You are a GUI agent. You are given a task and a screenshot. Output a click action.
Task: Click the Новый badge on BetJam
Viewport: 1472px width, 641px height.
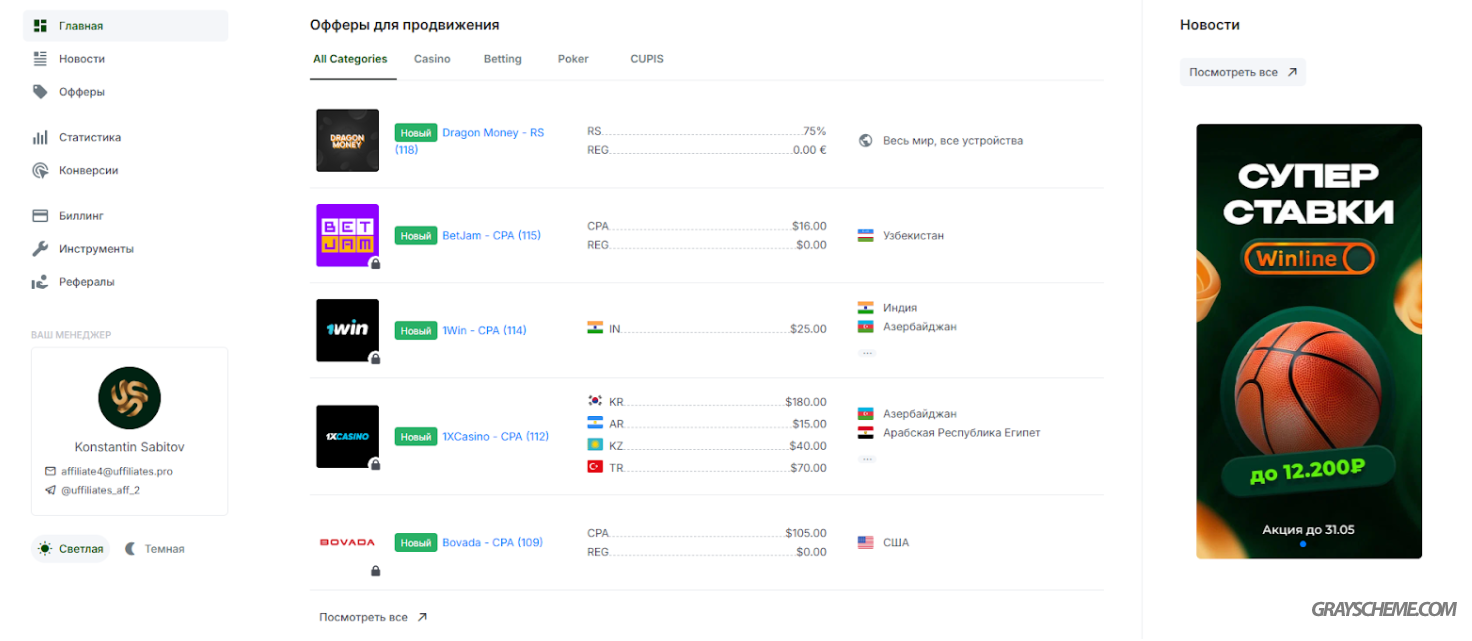416,236
